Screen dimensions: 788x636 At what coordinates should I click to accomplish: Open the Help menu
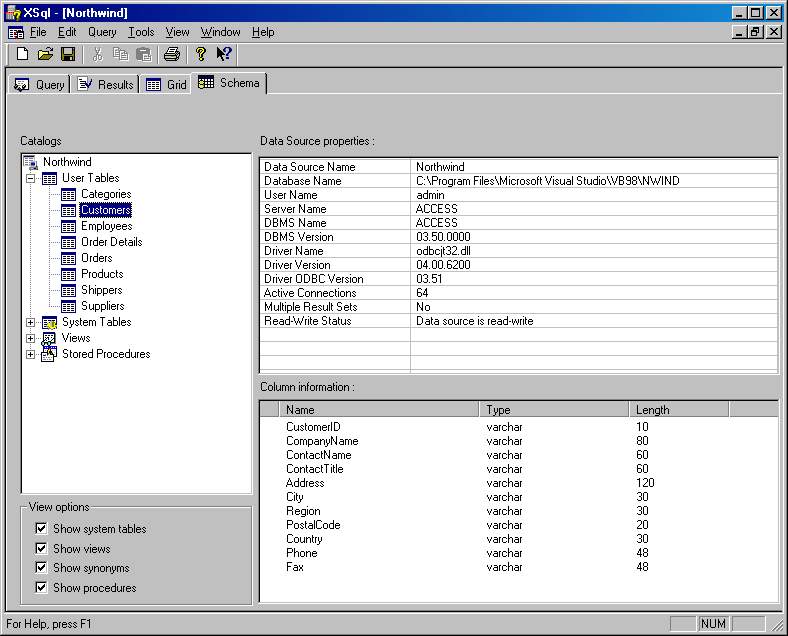coord(263,32)
